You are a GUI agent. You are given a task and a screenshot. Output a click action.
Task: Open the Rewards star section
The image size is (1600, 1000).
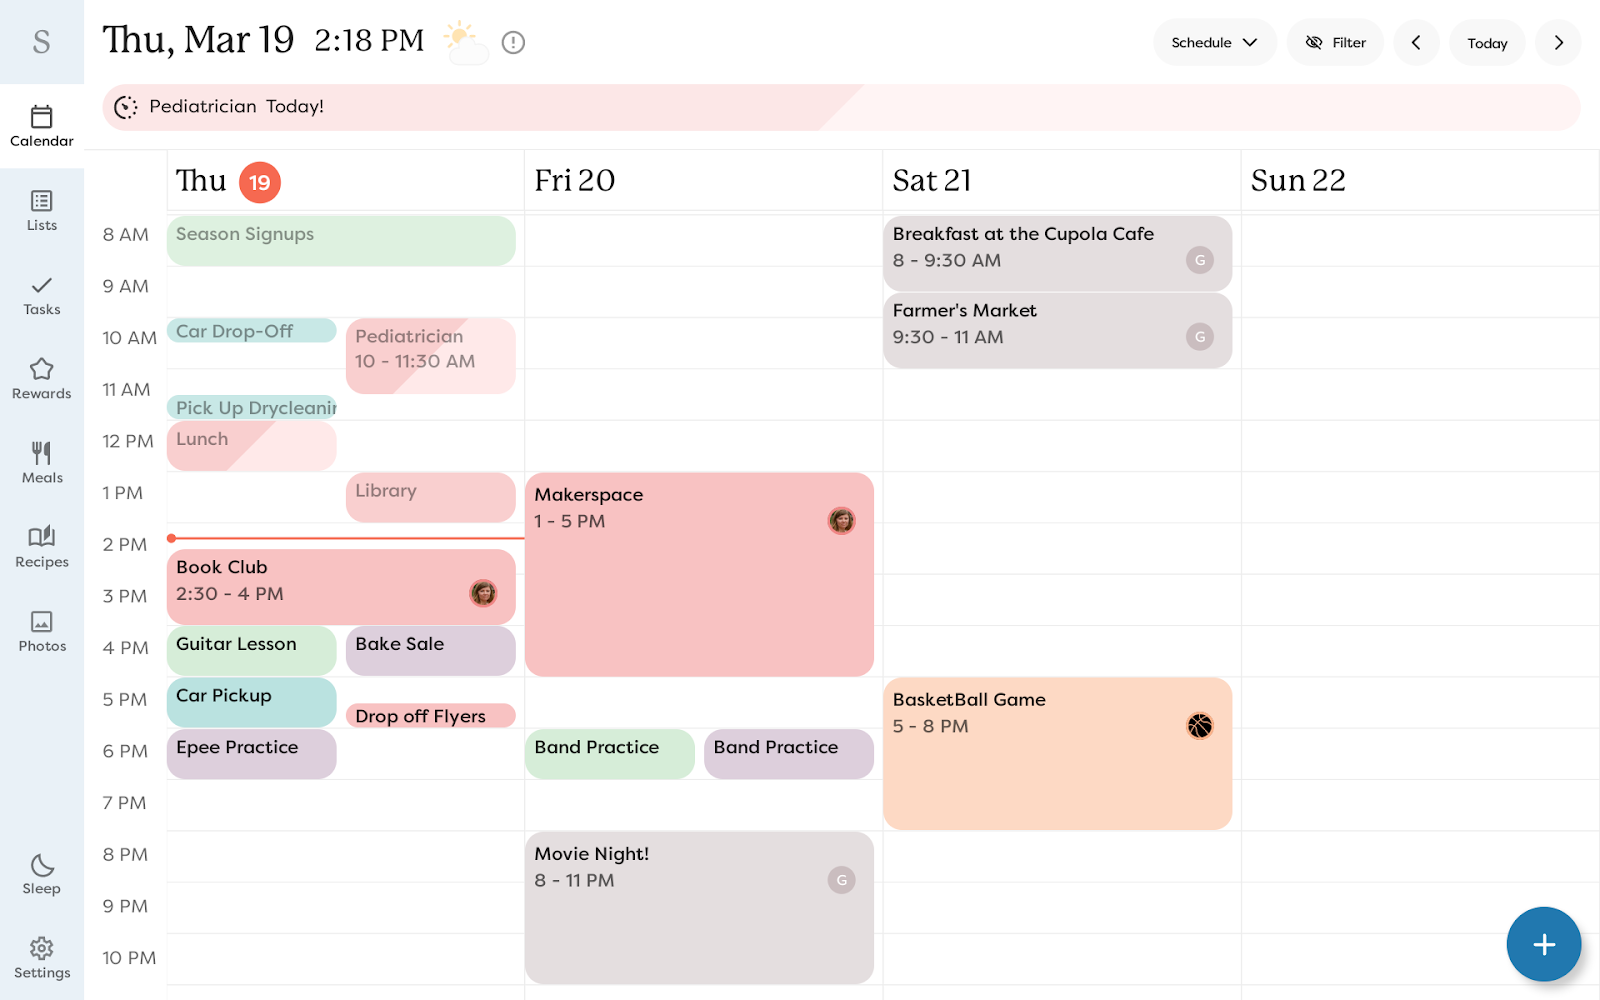pos(41,380)
